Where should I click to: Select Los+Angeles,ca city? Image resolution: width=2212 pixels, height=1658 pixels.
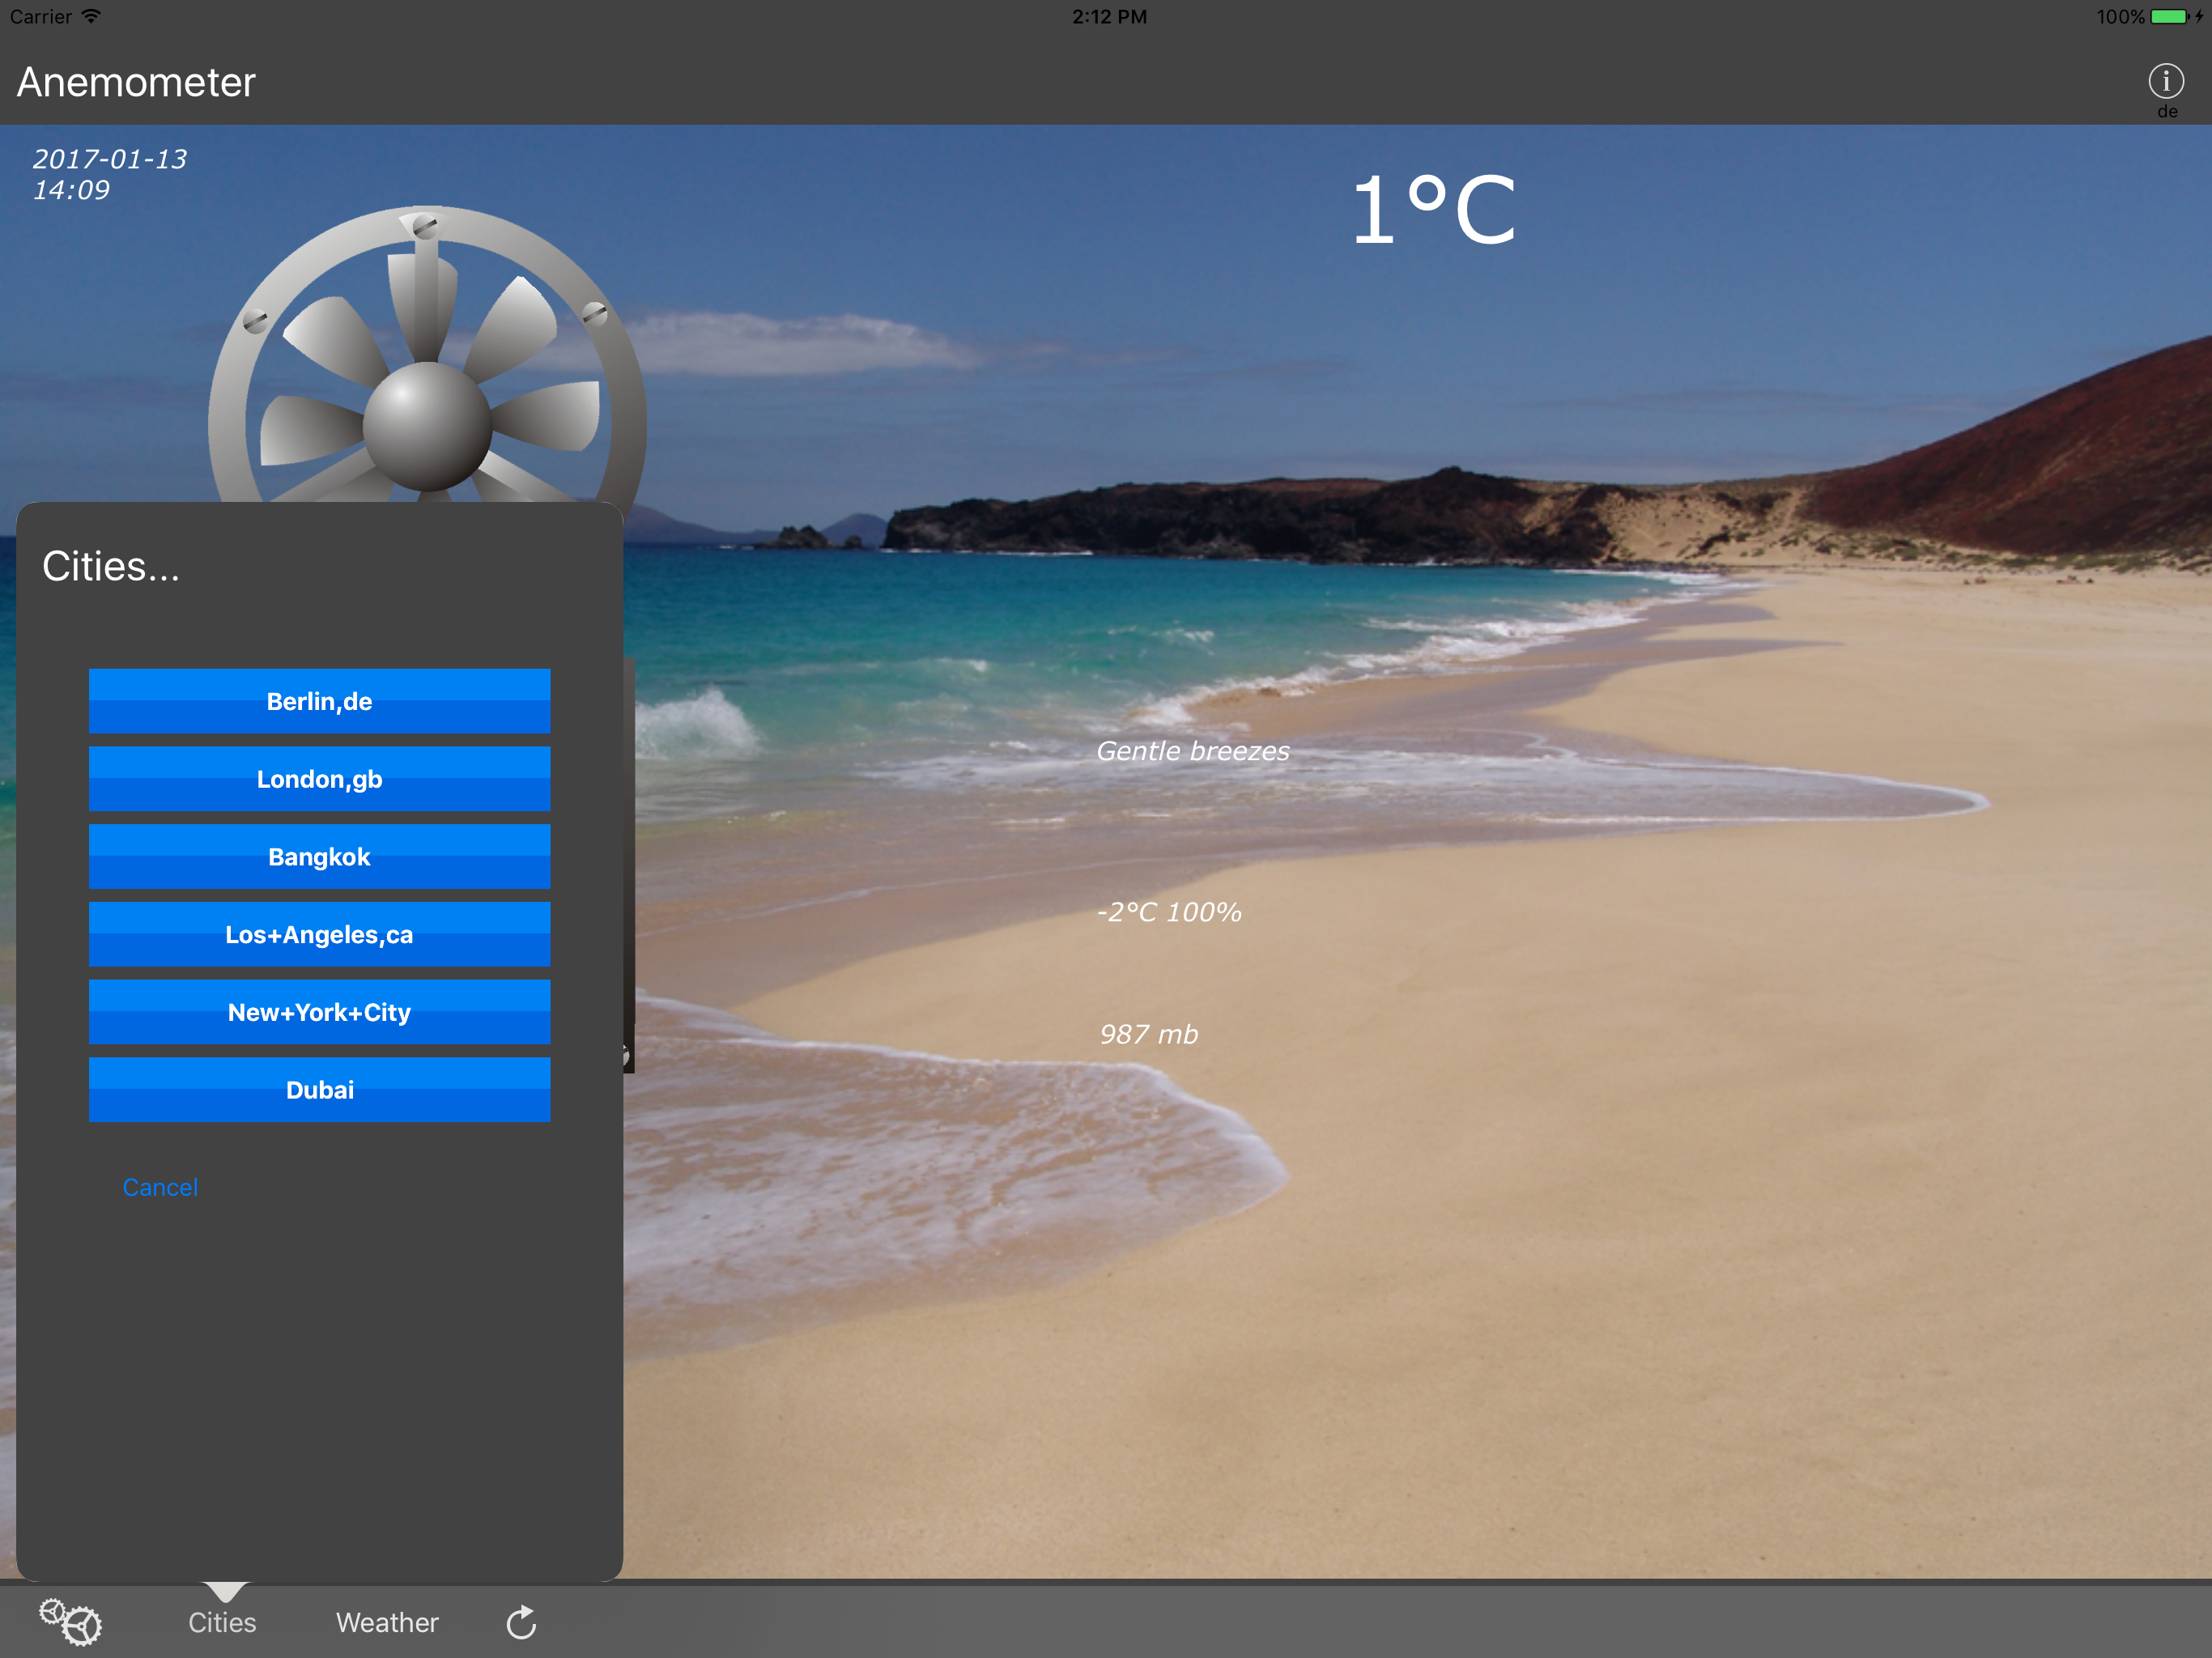pos(319,934)
